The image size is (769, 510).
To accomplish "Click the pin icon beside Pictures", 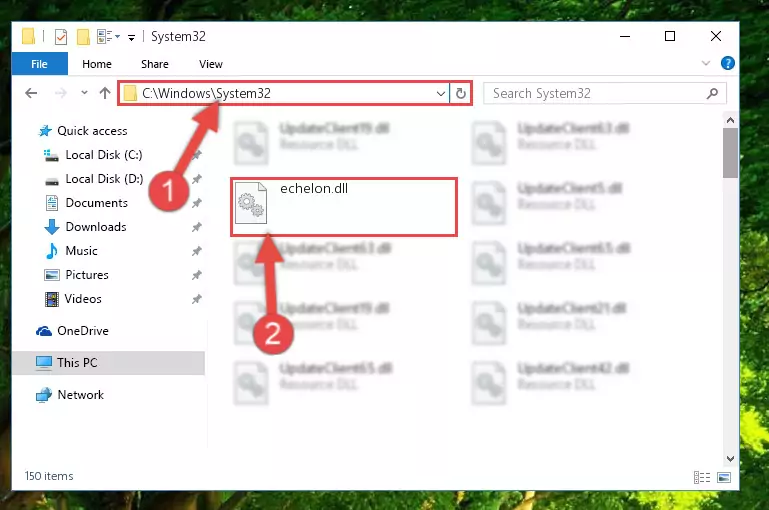I will [x=197, y=275].
